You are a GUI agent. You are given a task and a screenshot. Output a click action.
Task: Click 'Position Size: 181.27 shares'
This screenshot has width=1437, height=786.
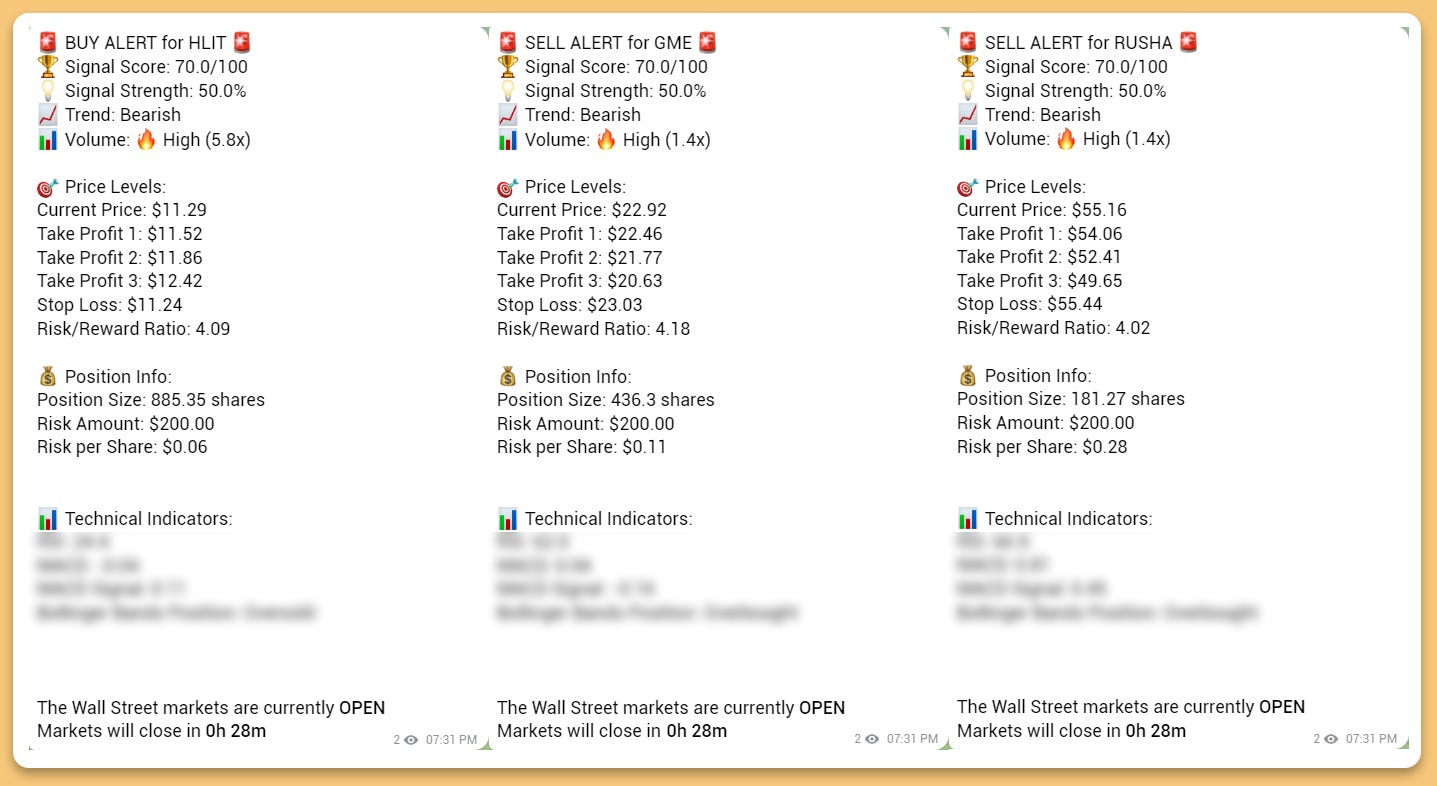tap(1071, 399)
